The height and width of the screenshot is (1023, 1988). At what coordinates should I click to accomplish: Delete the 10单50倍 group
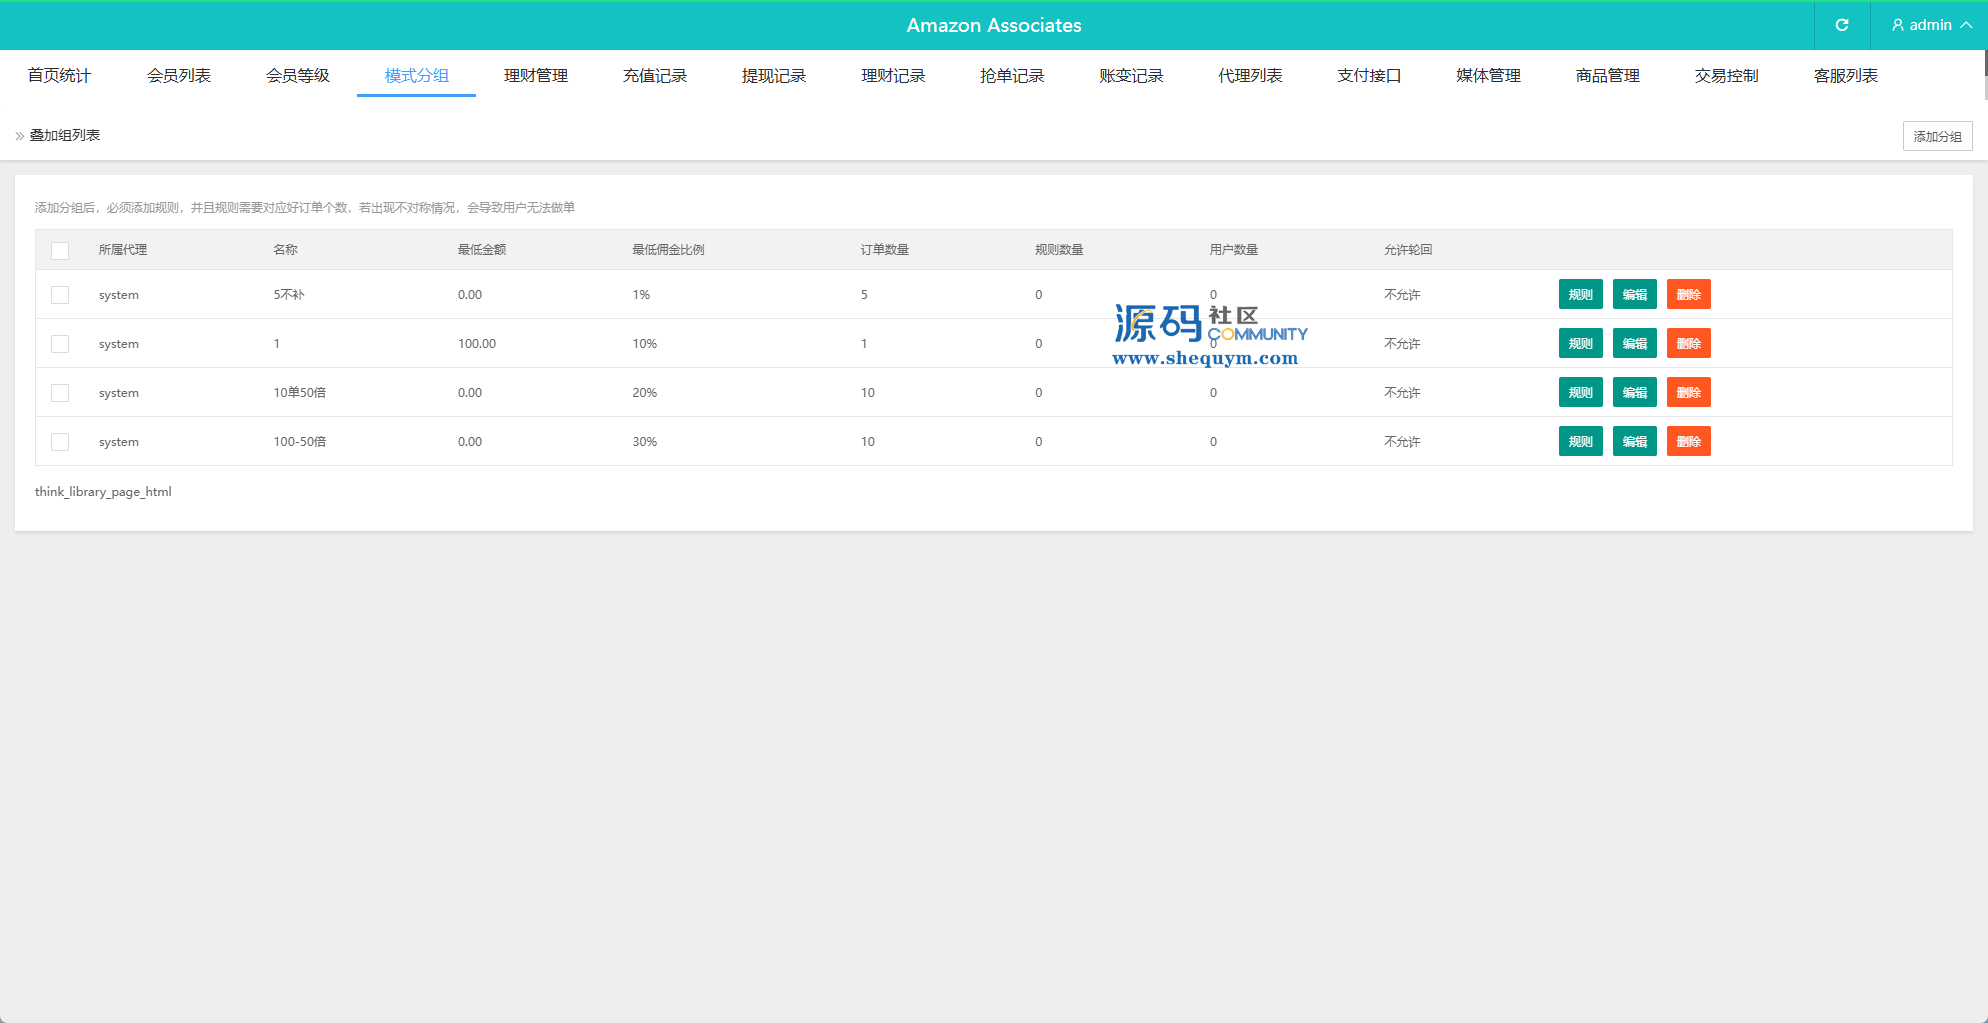(1688, 393)
